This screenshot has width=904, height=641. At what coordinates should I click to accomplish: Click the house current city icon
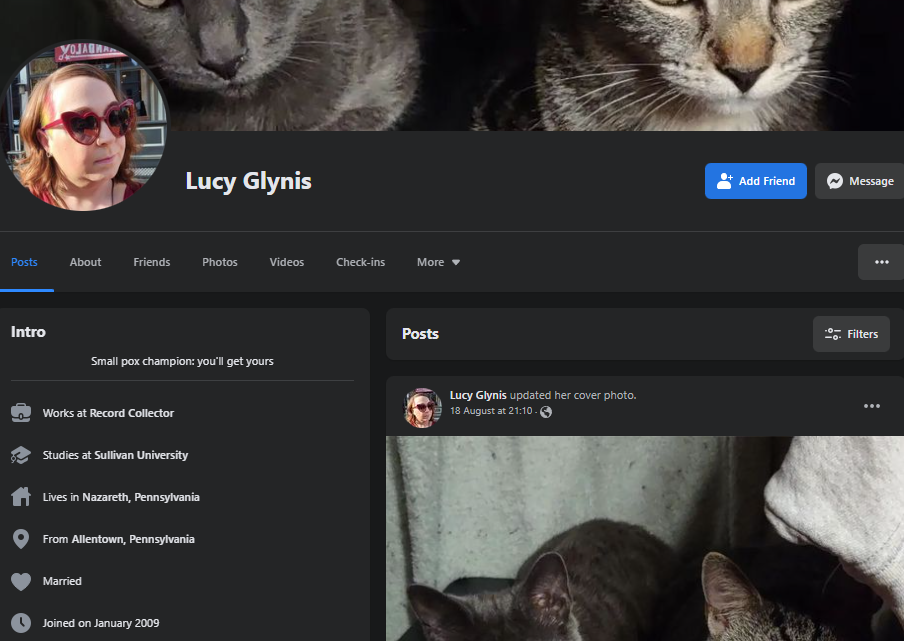point(21,497)
